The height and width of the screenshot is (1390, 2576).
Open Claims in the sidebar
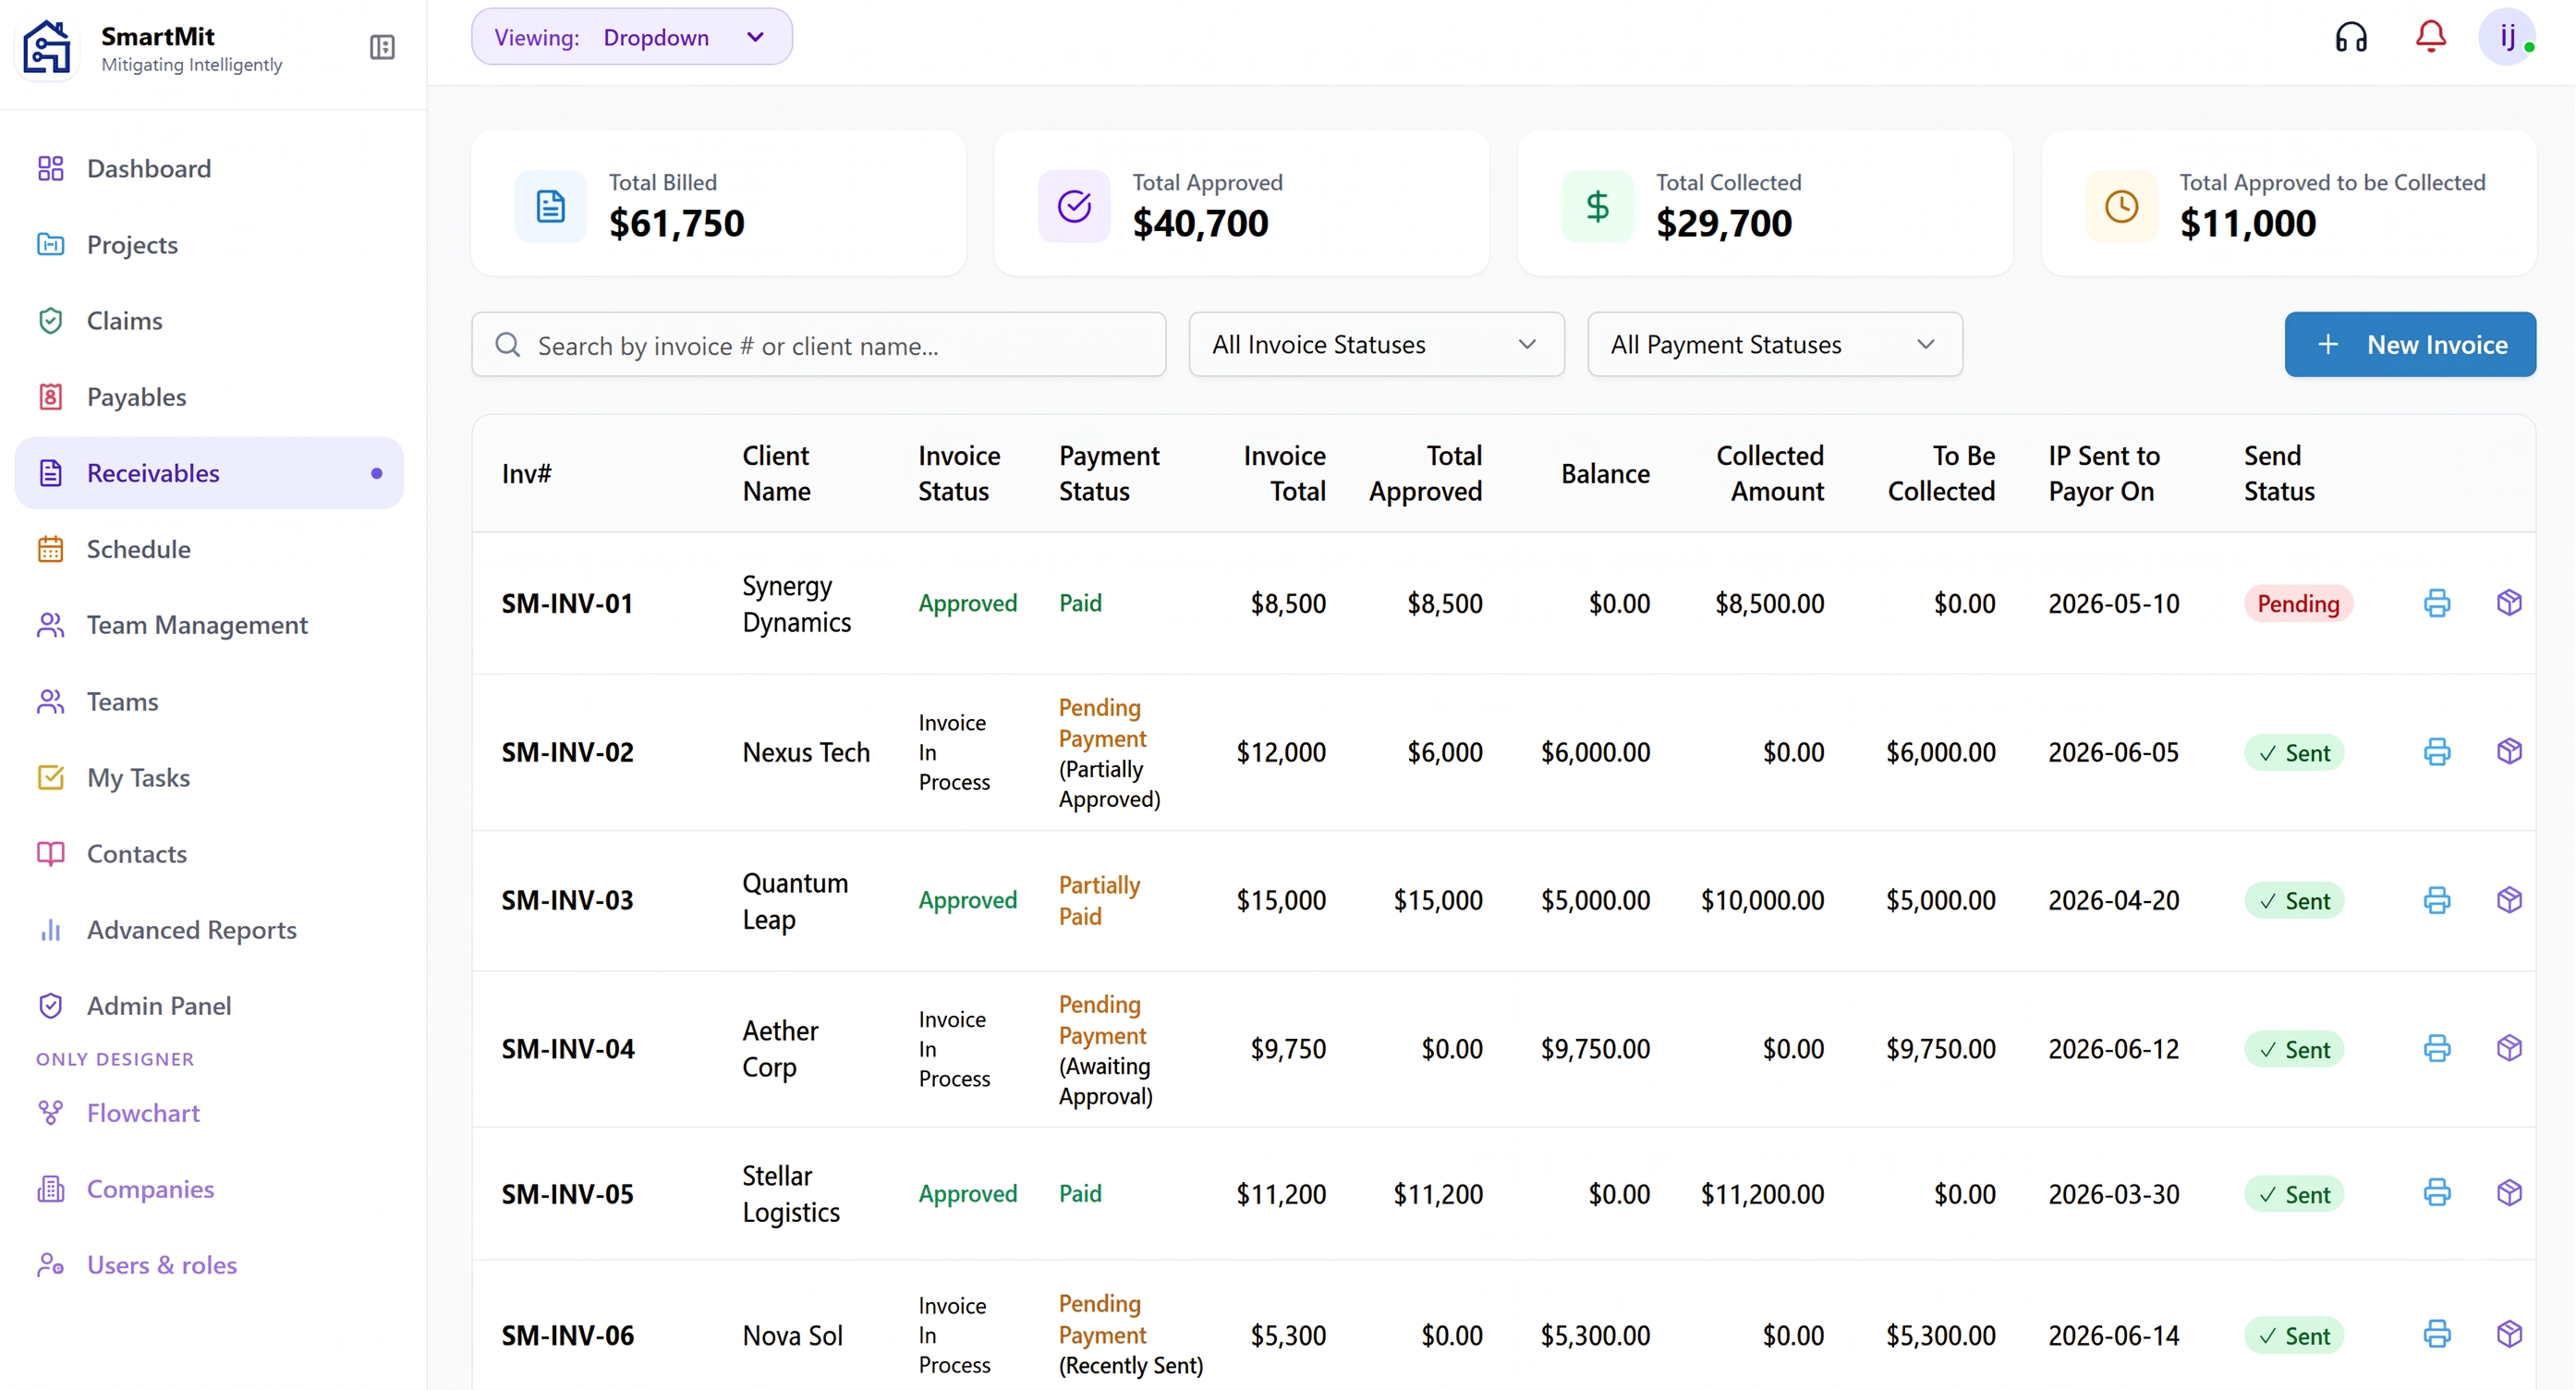pos(209,320)
